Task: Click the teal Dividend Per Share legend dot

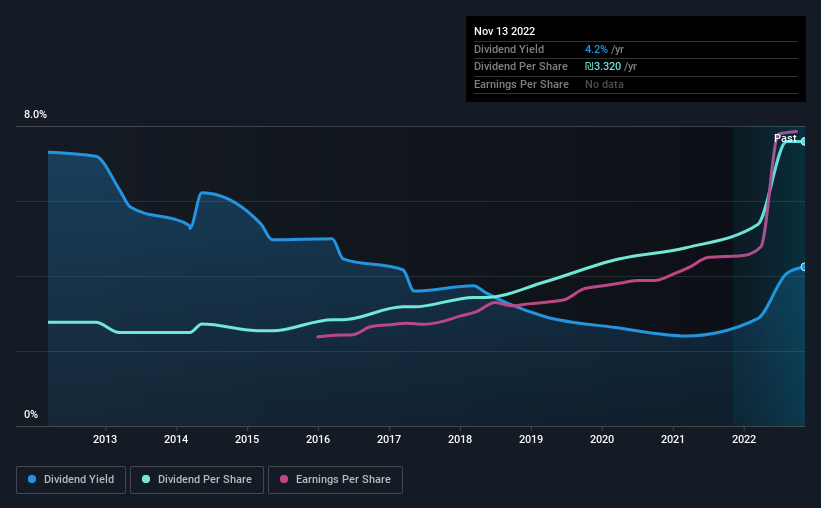Action: pyautogui.click(x=147, y=480)
